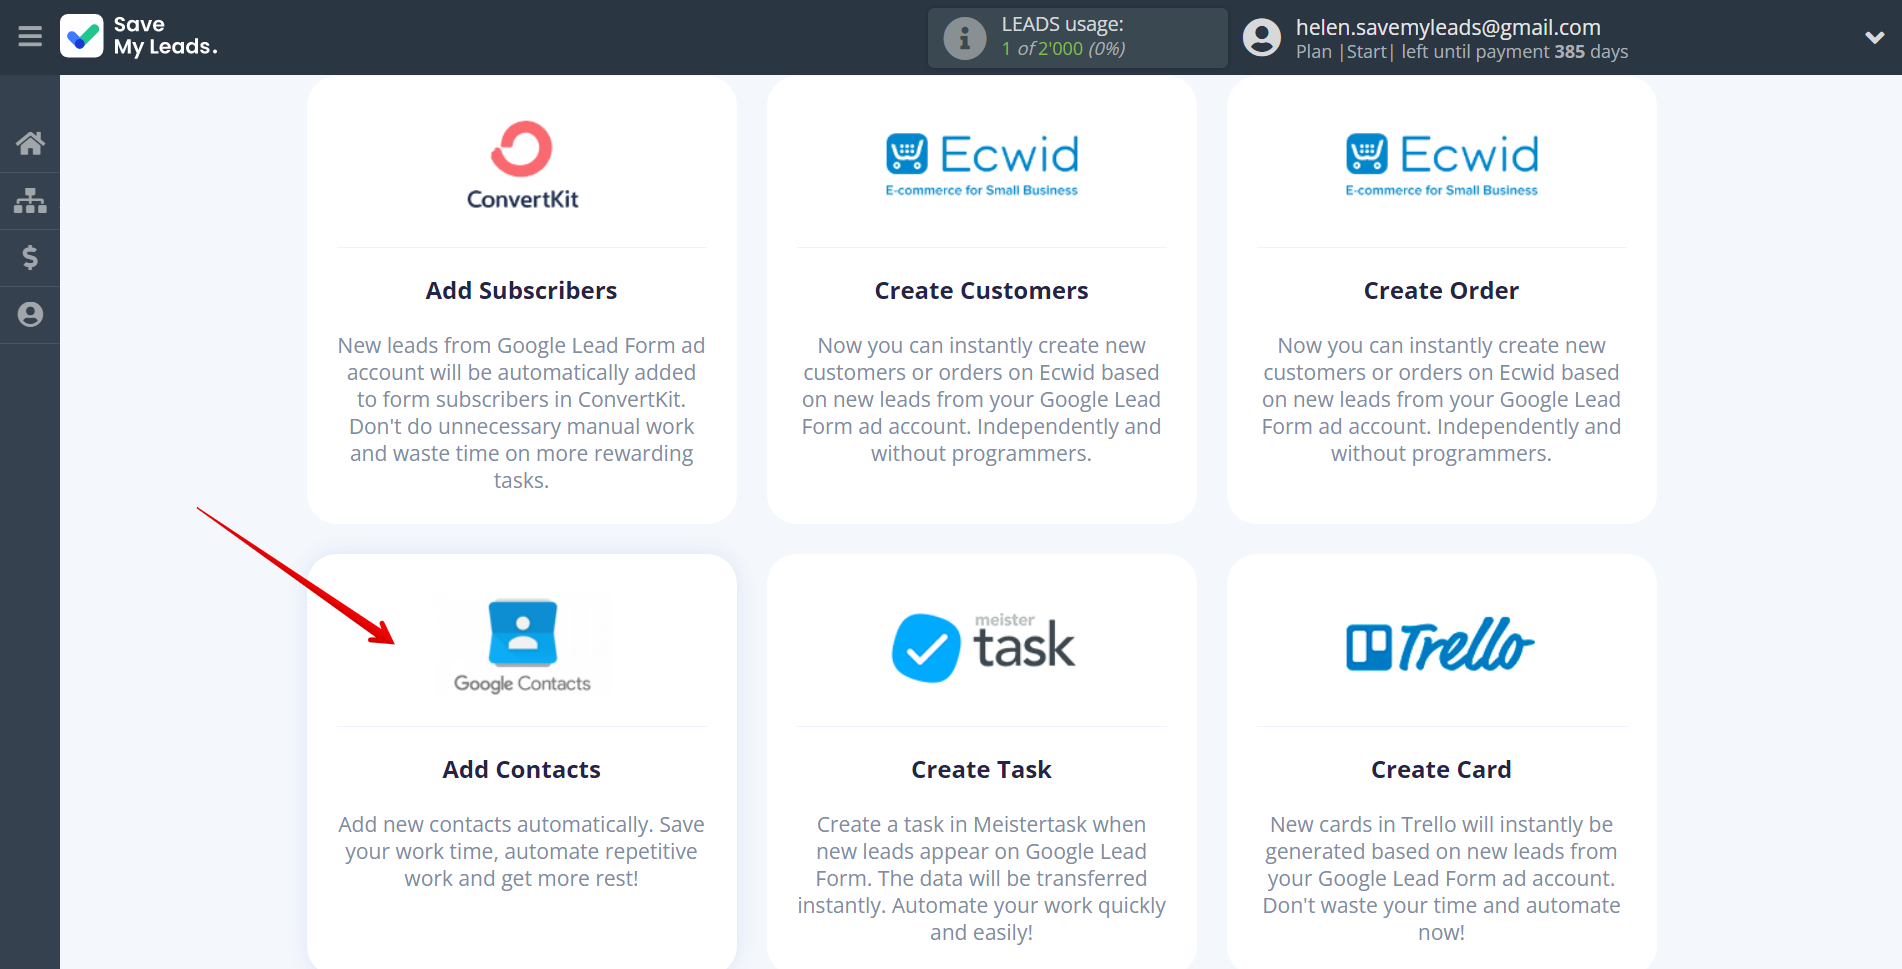Open the Create Task title
The image size is (1902, 969).
[982, 770]
